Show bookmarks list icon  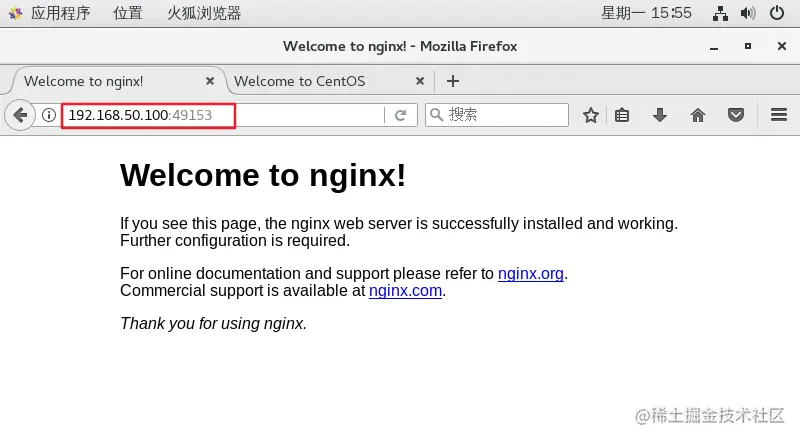coord(622,115)
